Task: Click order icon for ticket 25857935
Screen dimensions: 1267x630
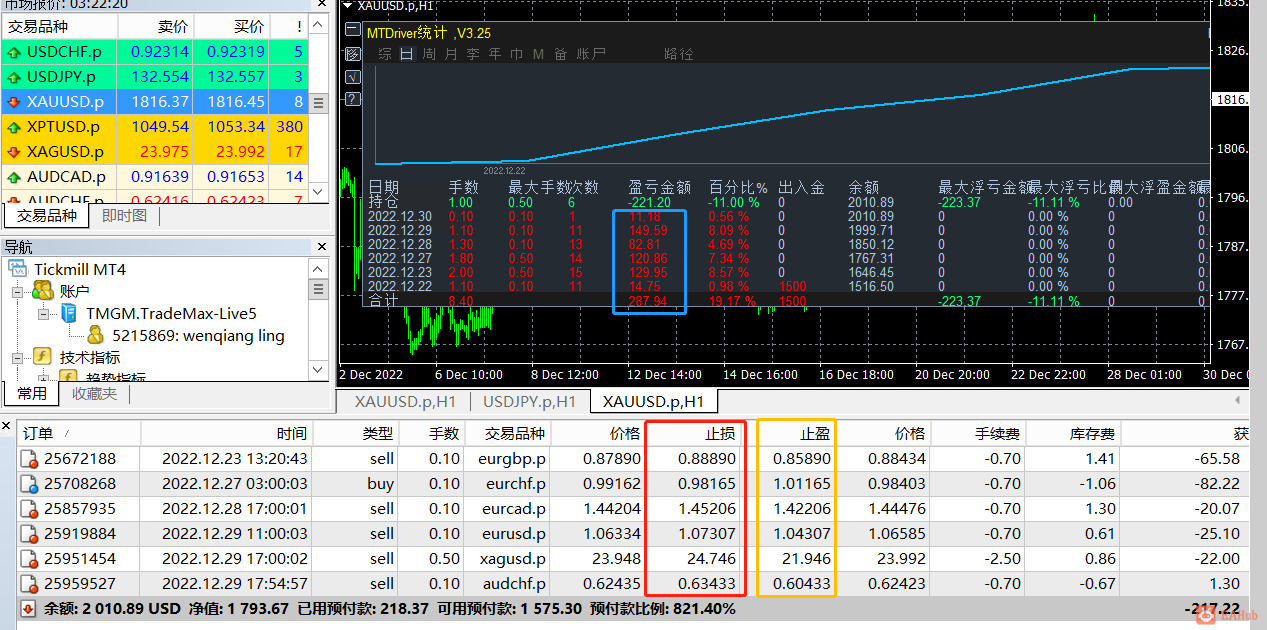Action: tap(30, 509)
